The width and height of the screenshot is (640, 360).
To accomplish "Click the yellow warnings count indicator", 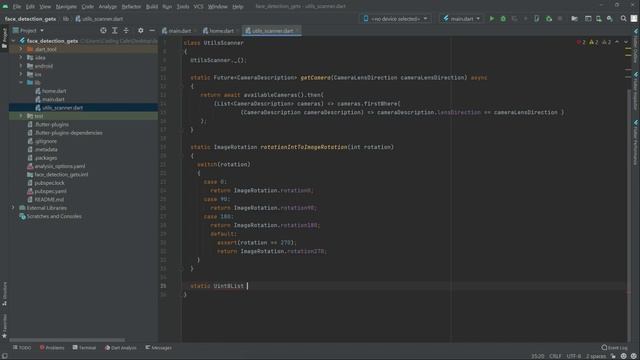I will pos(593,42).
